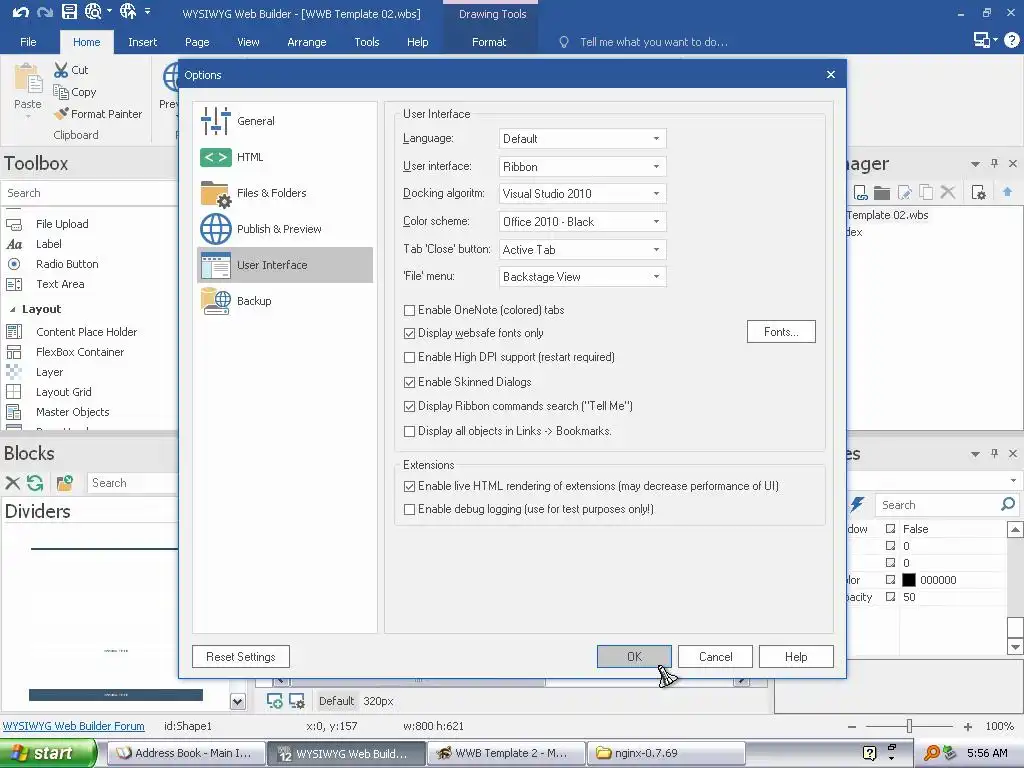Toggle Display websafe fonts only
This screenshot has height=768, width=1024.
point(409,333)
